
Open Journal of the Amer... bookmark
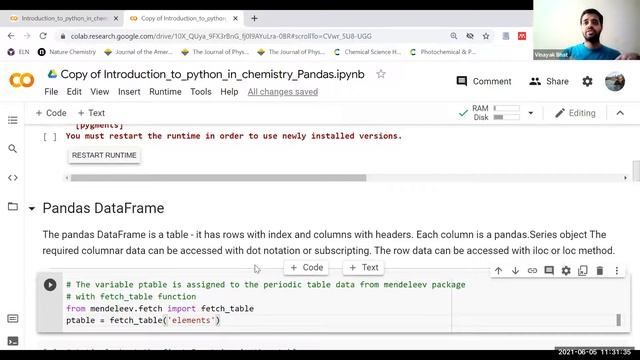(x=139, y=52)
